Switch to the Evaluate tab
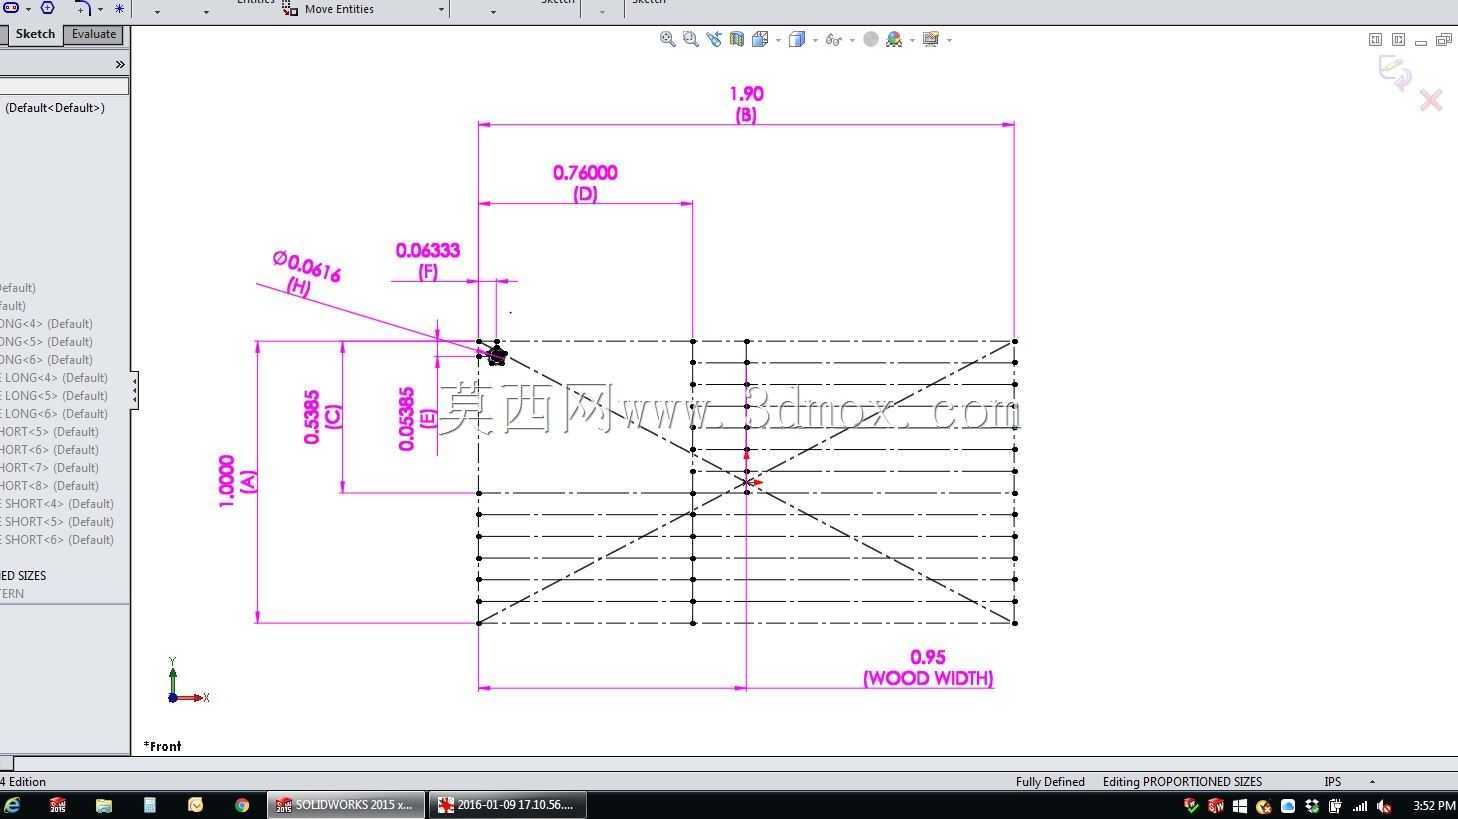The height and width of the screenshot is (819, 1458). pyautogui.click(x=94, y=34)
